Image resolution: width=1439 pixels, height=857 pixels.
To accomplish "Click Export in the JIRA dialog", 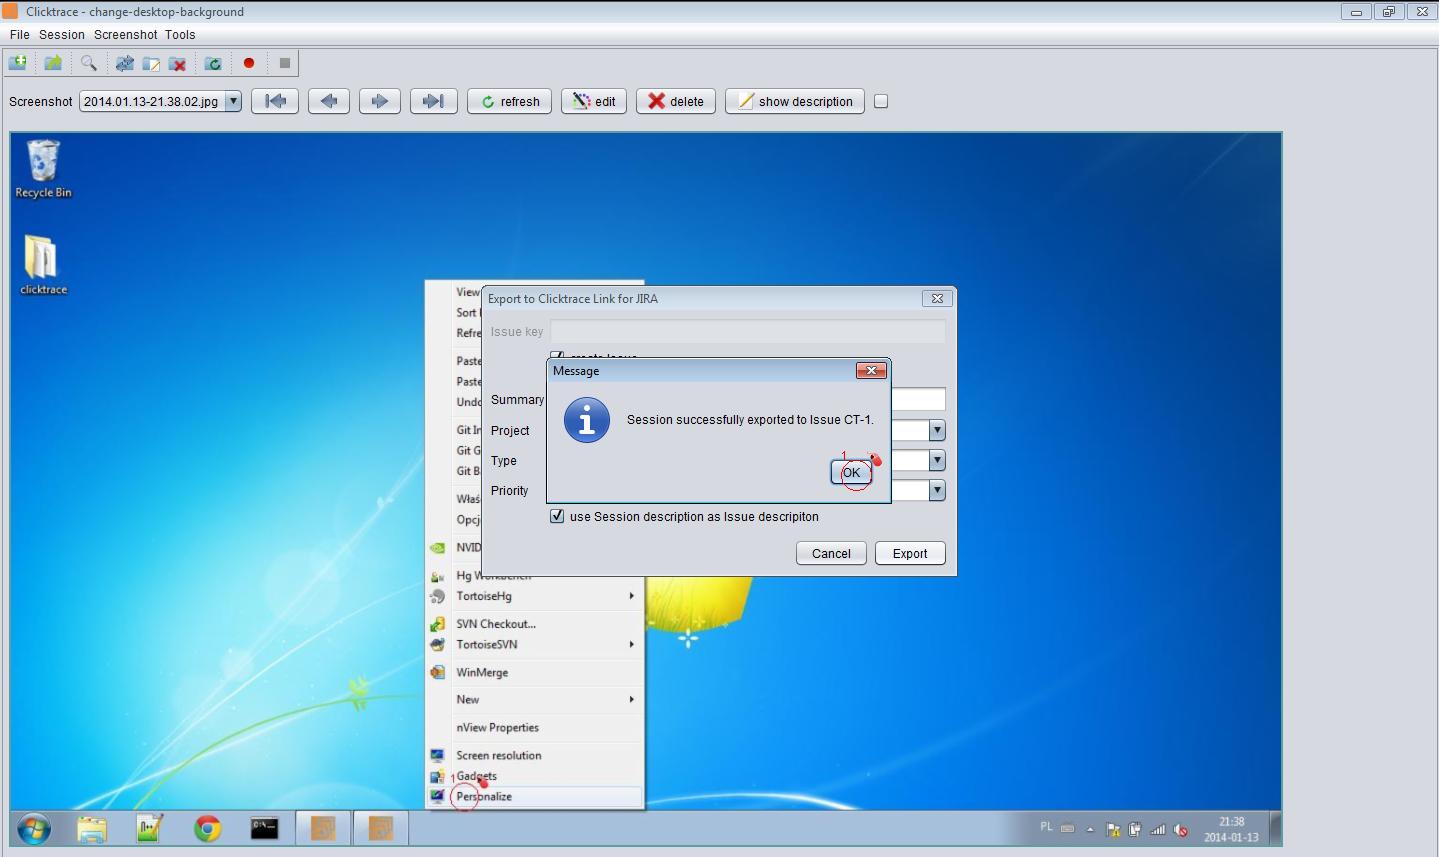I will [910, 553].
